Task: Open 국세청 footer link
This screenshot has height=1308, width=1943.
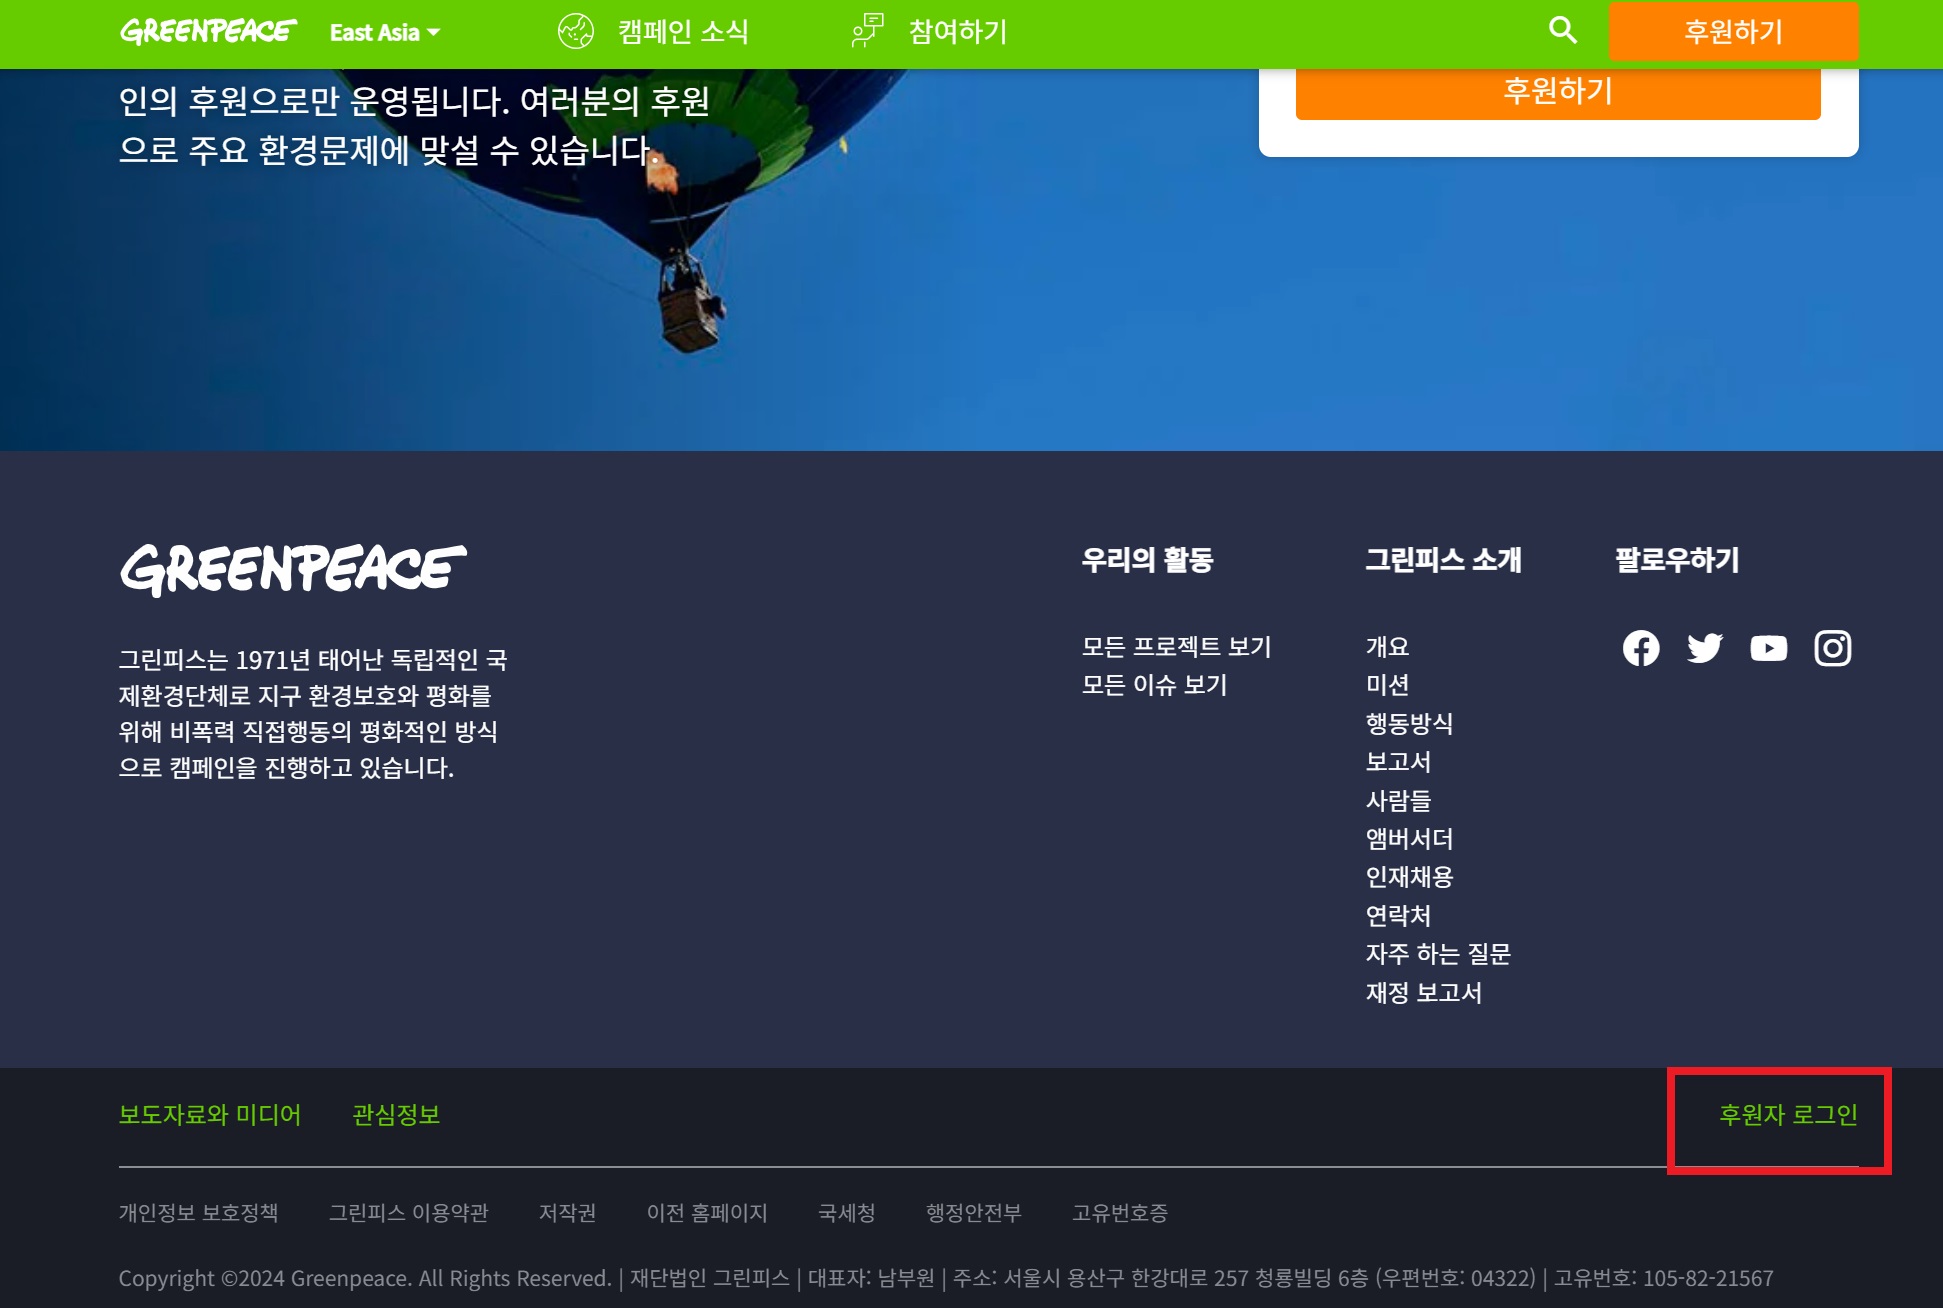Action: tap(847, 1213)
